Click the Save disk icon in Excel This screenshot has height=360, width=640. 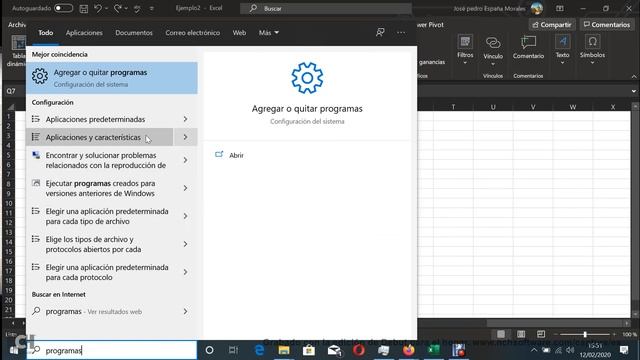click(84, 9)
